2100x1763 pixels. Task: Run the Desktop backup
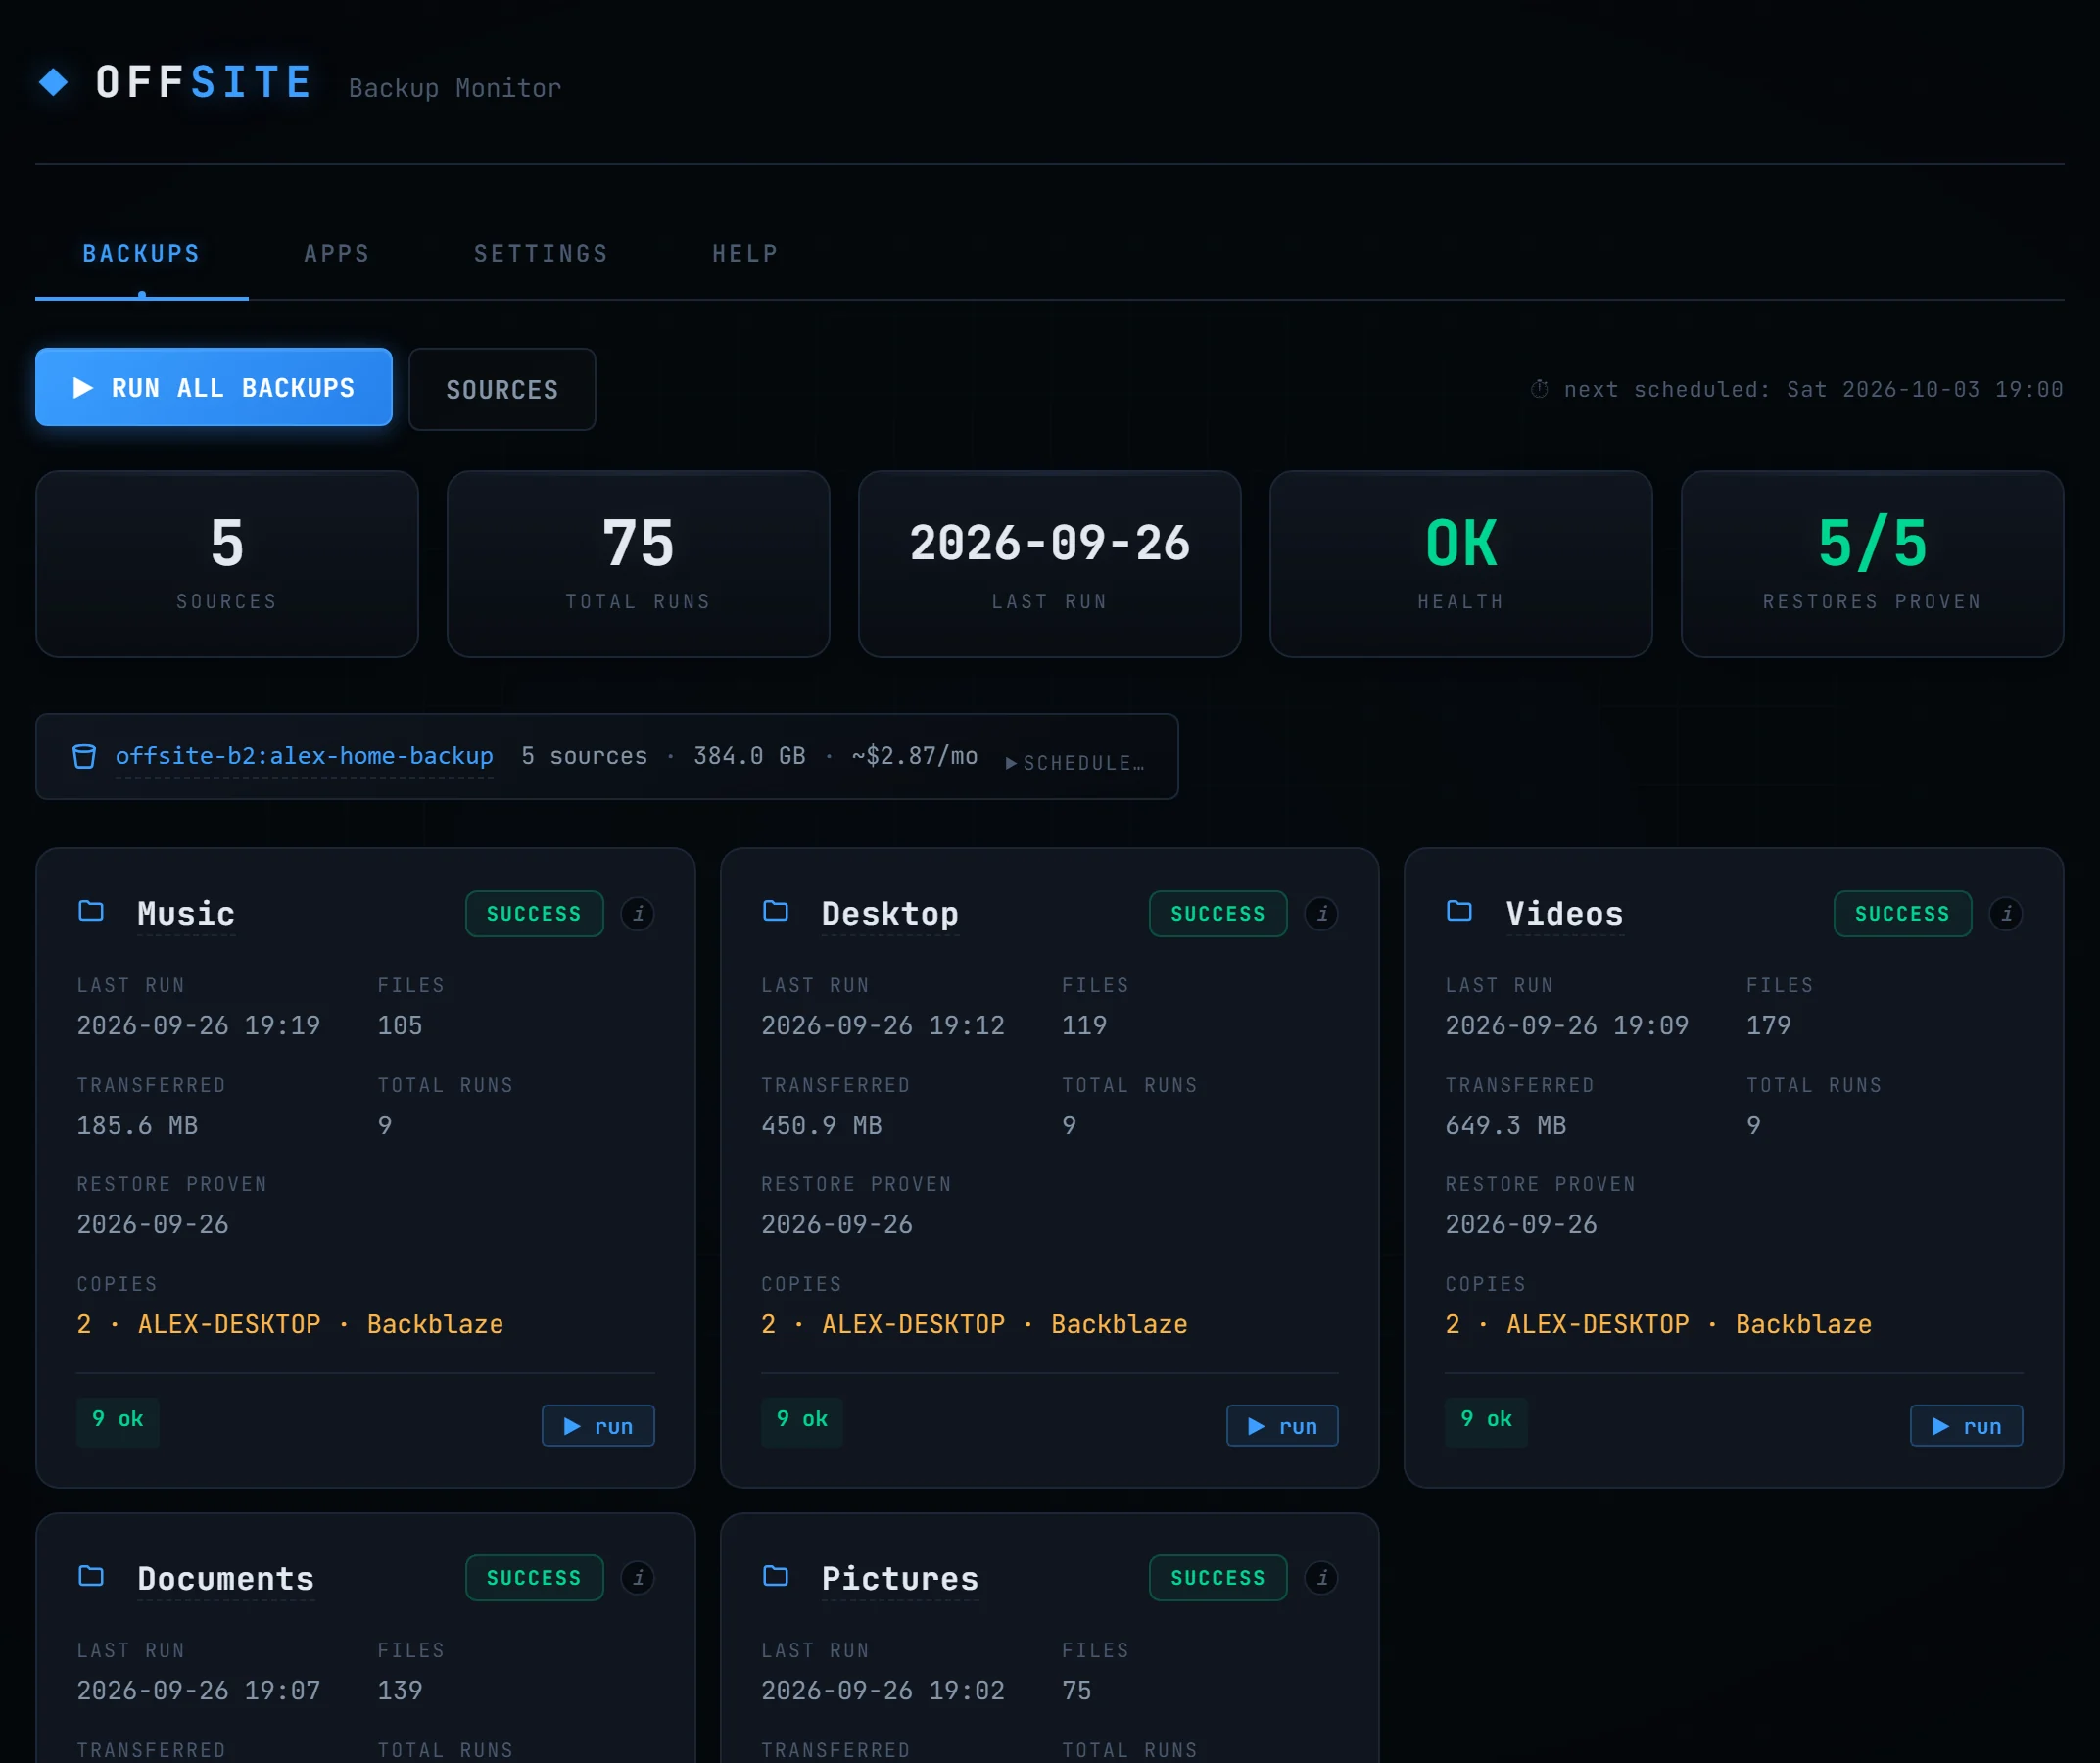1282,1426
